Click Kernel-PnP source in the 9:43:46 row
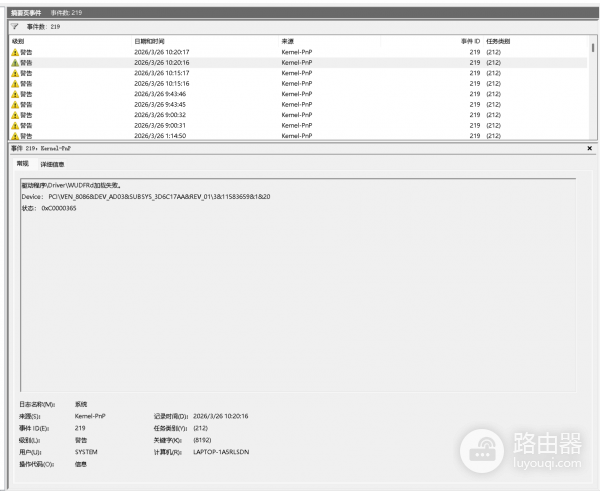The width and height of the screenshot is (600, 491). (297, 94)
